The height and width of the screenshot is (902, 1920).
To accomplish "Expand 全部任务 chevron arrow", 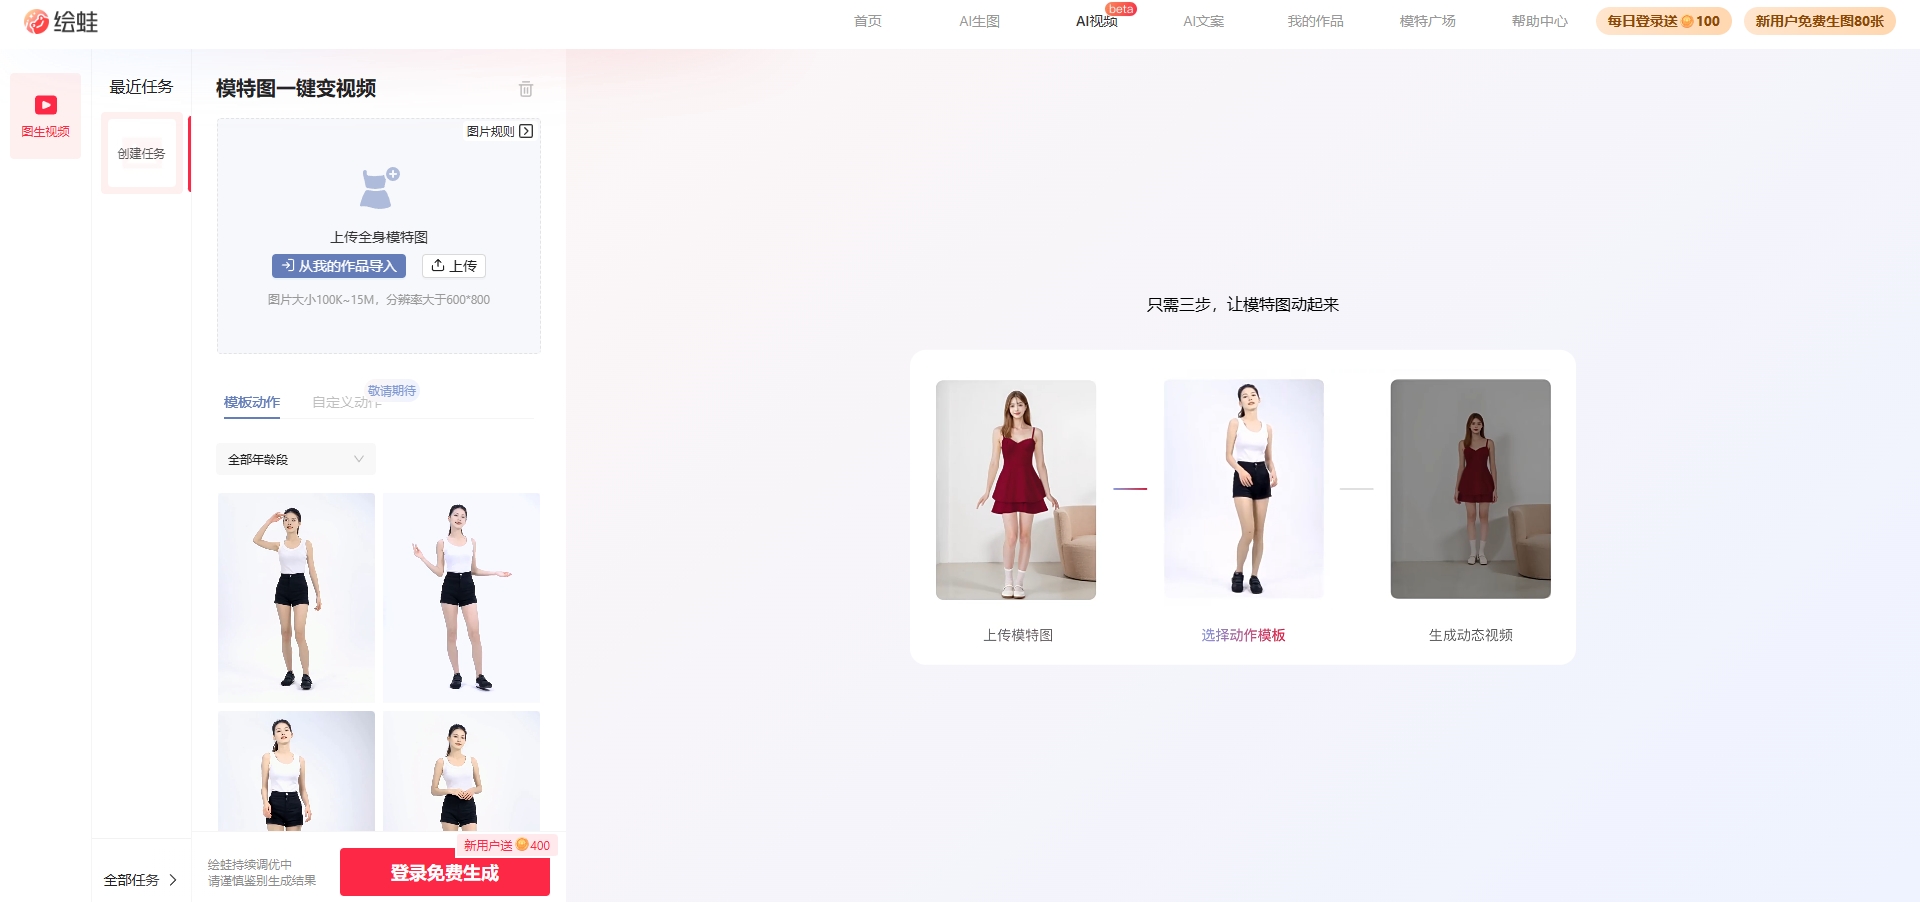I will pyautogui.click(x=173, y=880).
